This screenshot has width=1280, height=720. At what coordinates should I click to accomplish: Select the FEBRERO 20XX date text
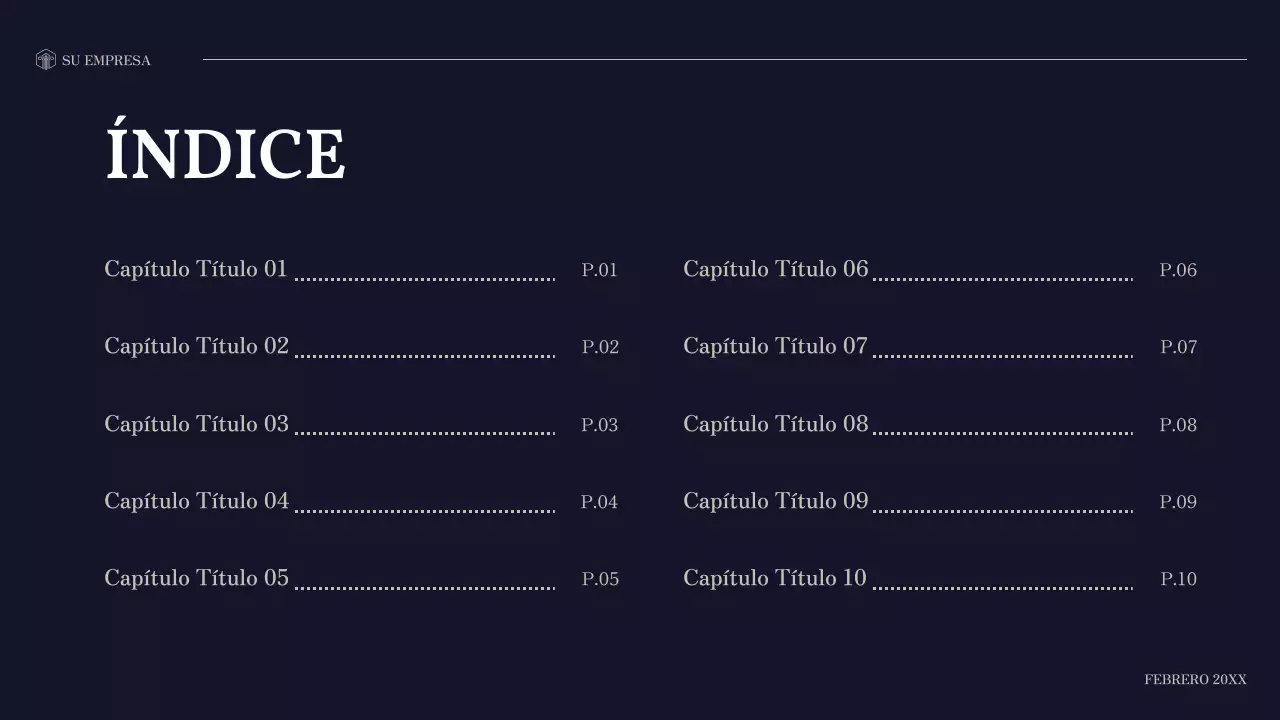coord(1195,680)
